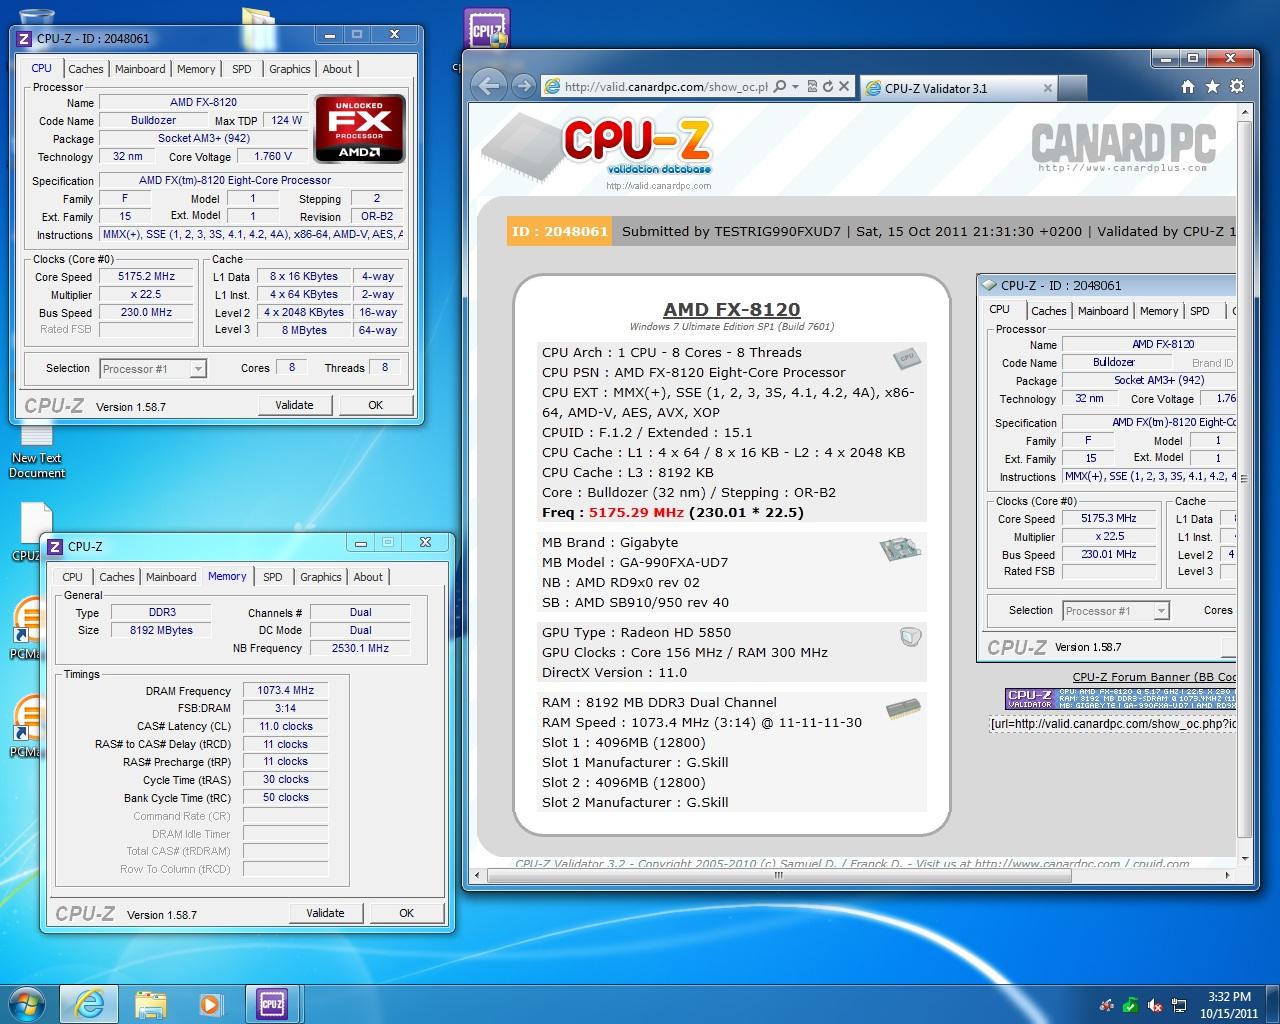Open the taskbar clock showing 3:32 PM

point(1229,1004)
